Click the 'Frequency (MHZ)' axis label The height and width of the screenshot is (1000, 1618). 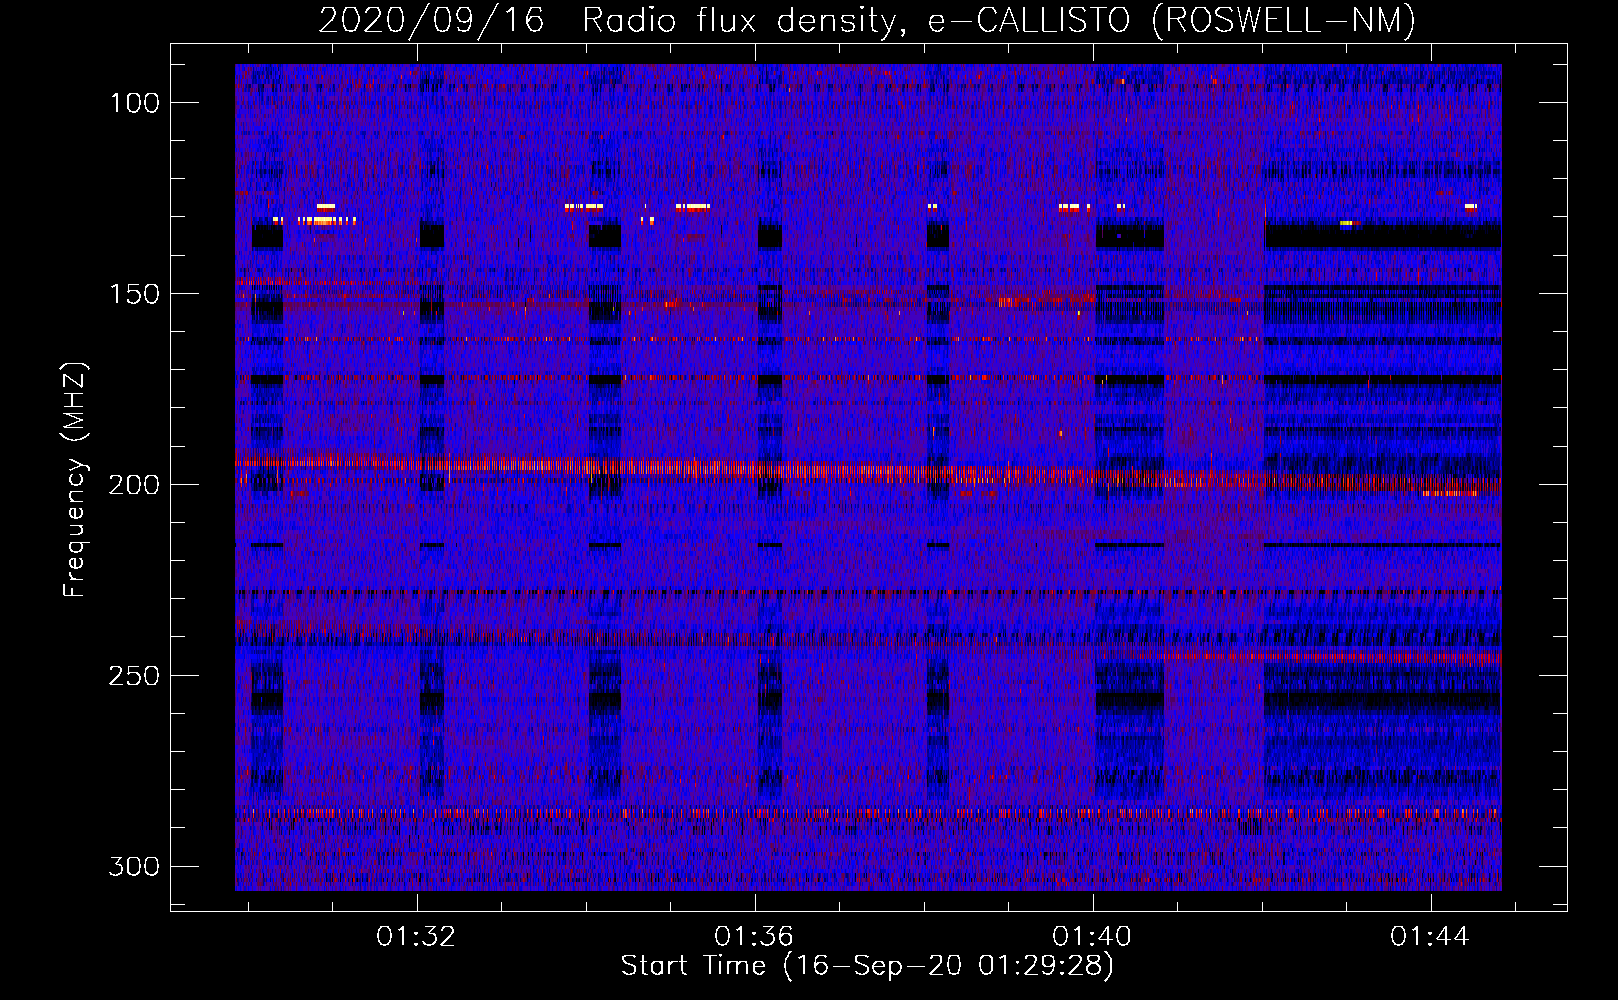tap(75, 480)
